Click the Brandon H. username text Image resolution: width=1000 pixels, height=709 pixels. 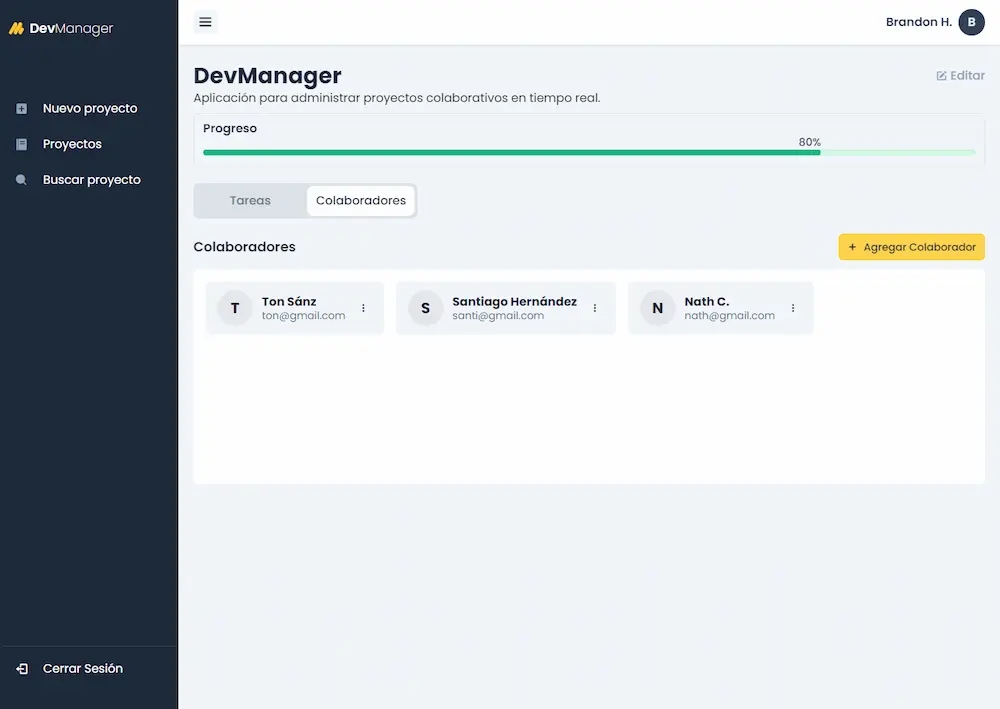click(x=918, y=22)
